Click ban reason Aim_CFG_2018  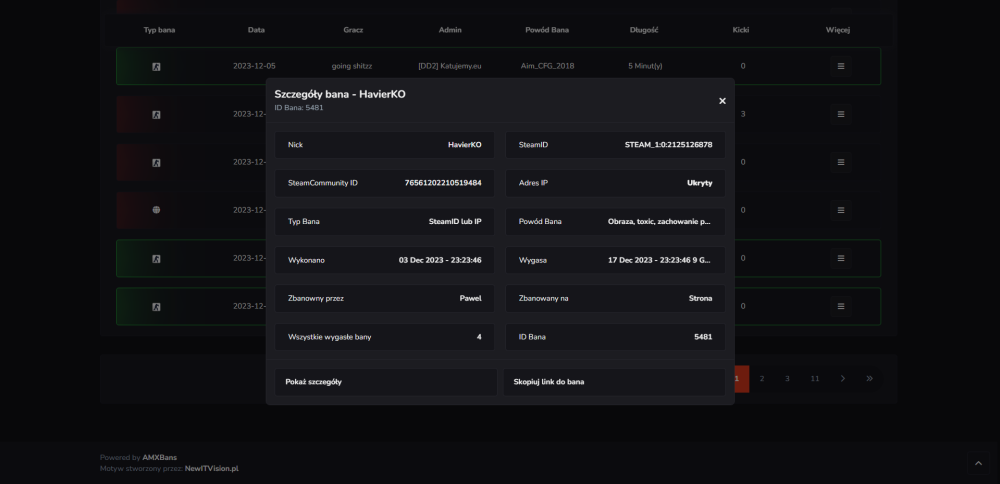click(x=547, y=66)
